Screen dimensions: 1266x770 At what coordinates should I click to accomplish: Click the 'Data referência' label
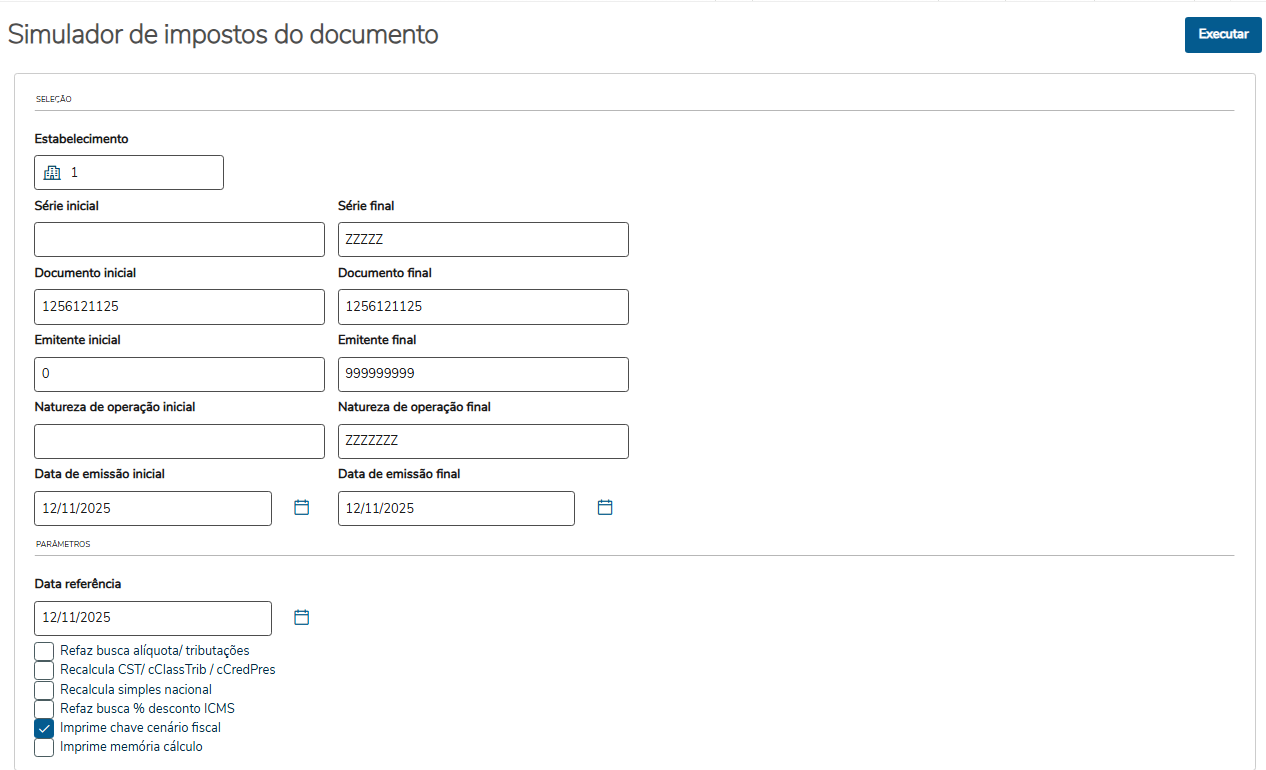click(x=78, y=584)
